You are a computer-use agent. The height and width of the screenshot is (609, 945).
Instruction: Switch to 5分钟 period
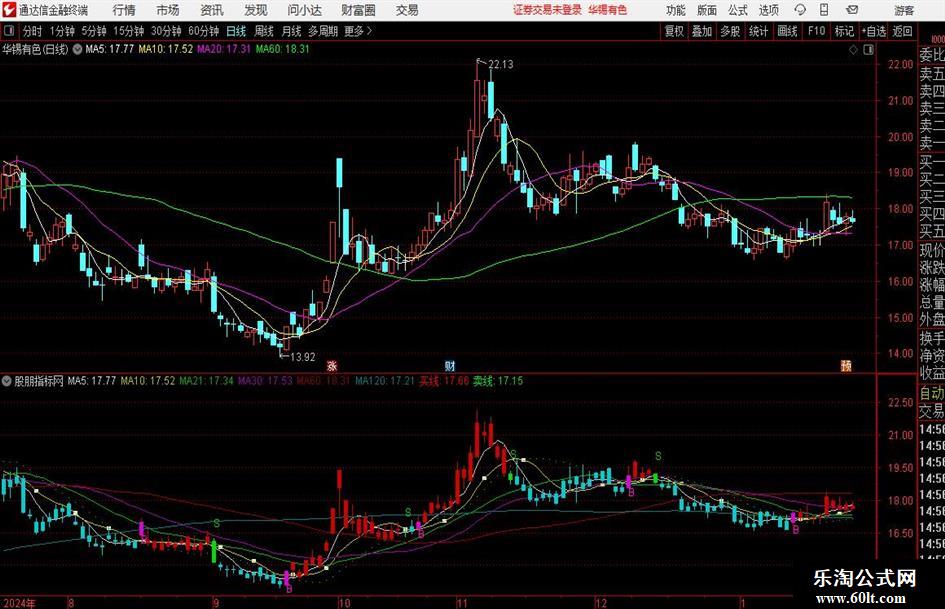(94, 31)
